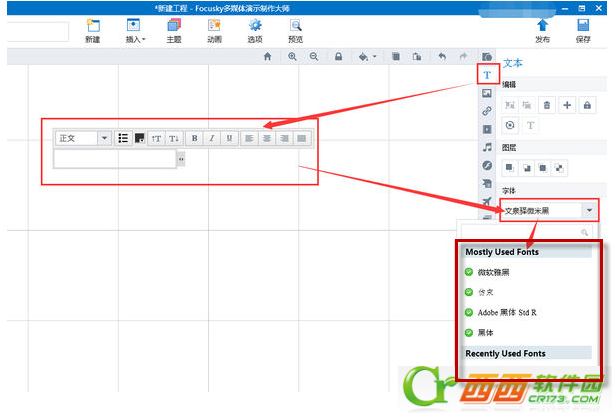This screenshot has height=413, width=612.
Task: Zoom in on the canvas
Action: pos(292,57)
